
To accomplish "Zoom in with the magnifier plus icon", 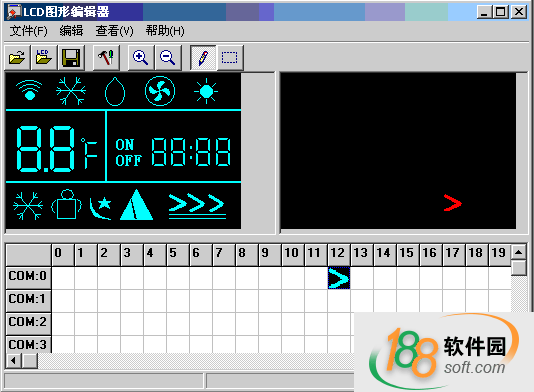I will tap(141, 58).
